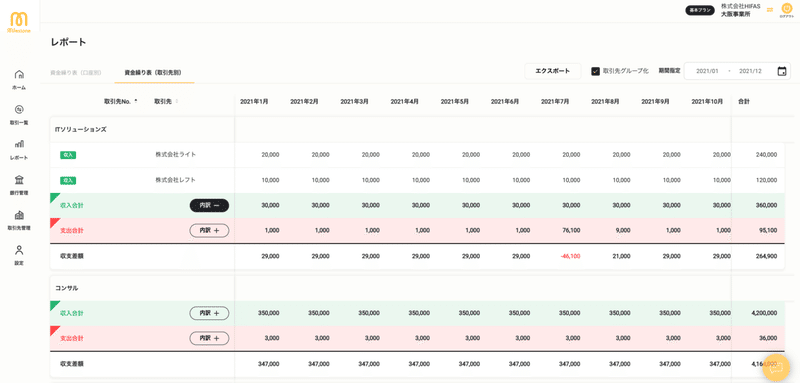Click 株式会社HIFAS 大阪事業所 company name
The image size is (800, 383).
coord(740,10)
